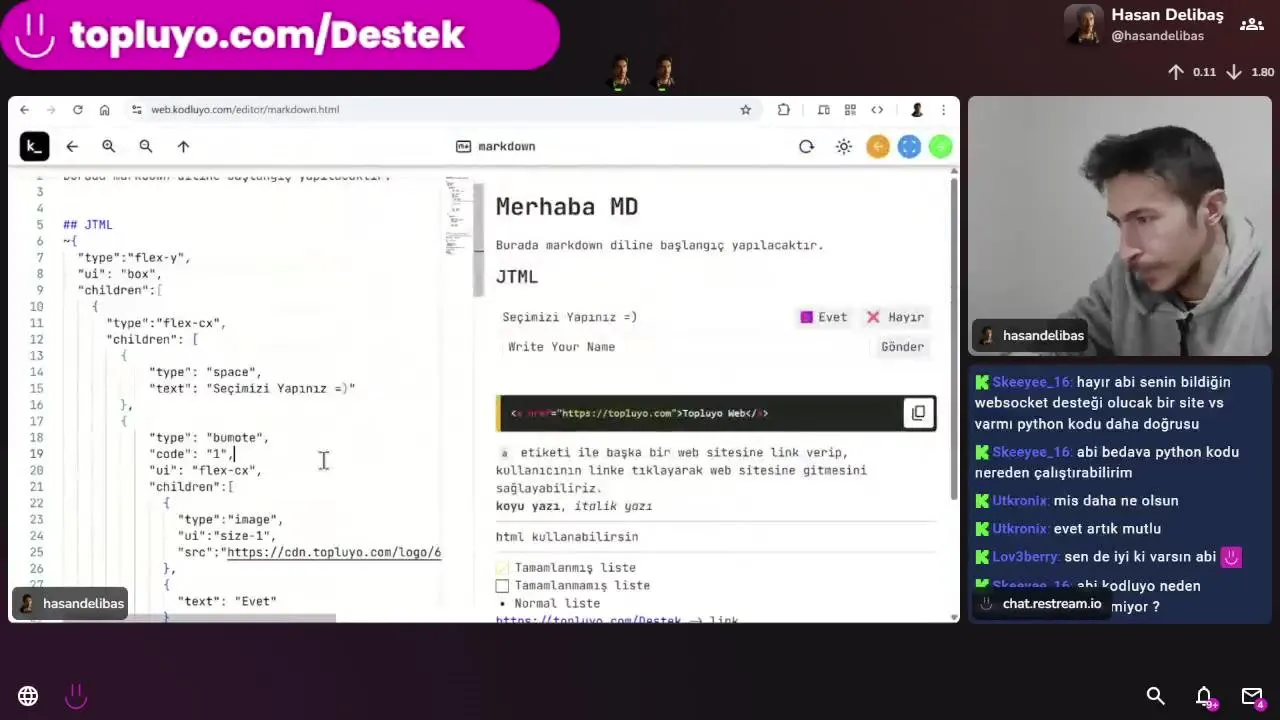Click the browser media control icon
This screenshot has height=720, width=1280.
pyautogui.click(x=824, y=110)
